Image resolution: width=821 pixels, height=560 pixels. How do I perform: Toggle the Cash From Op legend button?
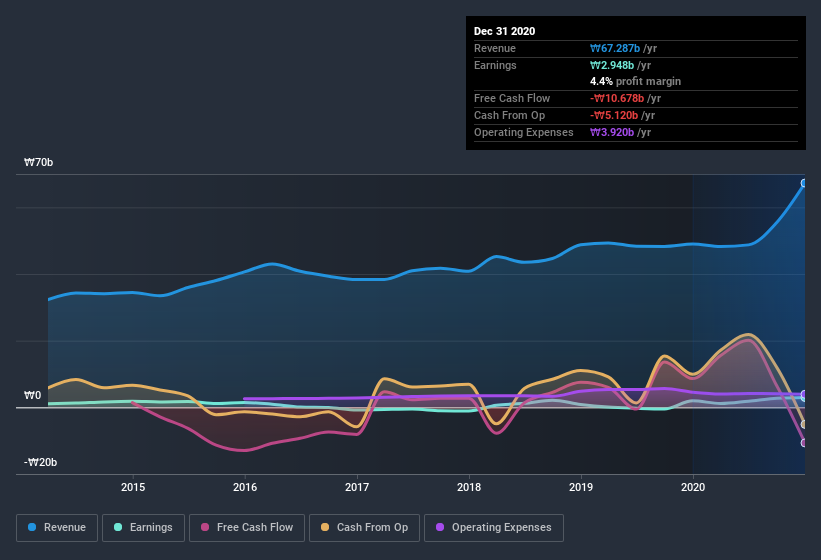pos(364,528)
